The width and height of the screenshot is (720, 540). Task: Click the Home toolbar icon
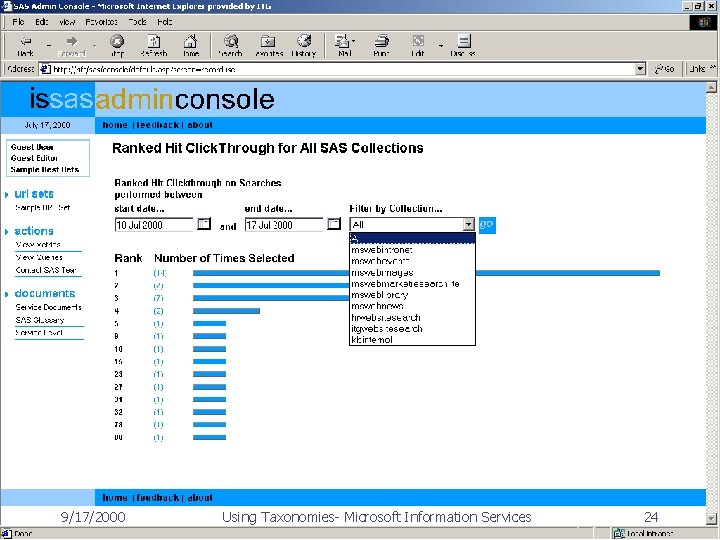tap(191, 41)
